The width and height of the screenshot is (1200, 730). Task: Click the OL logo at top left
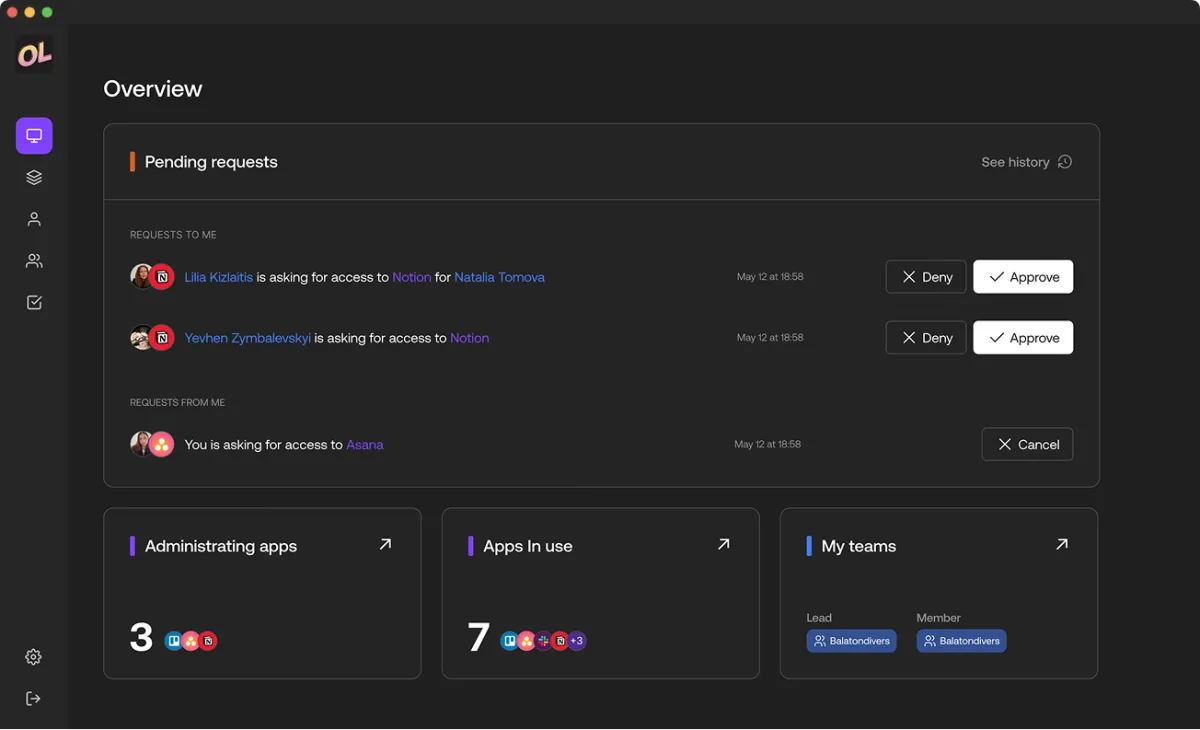point(34,55)
